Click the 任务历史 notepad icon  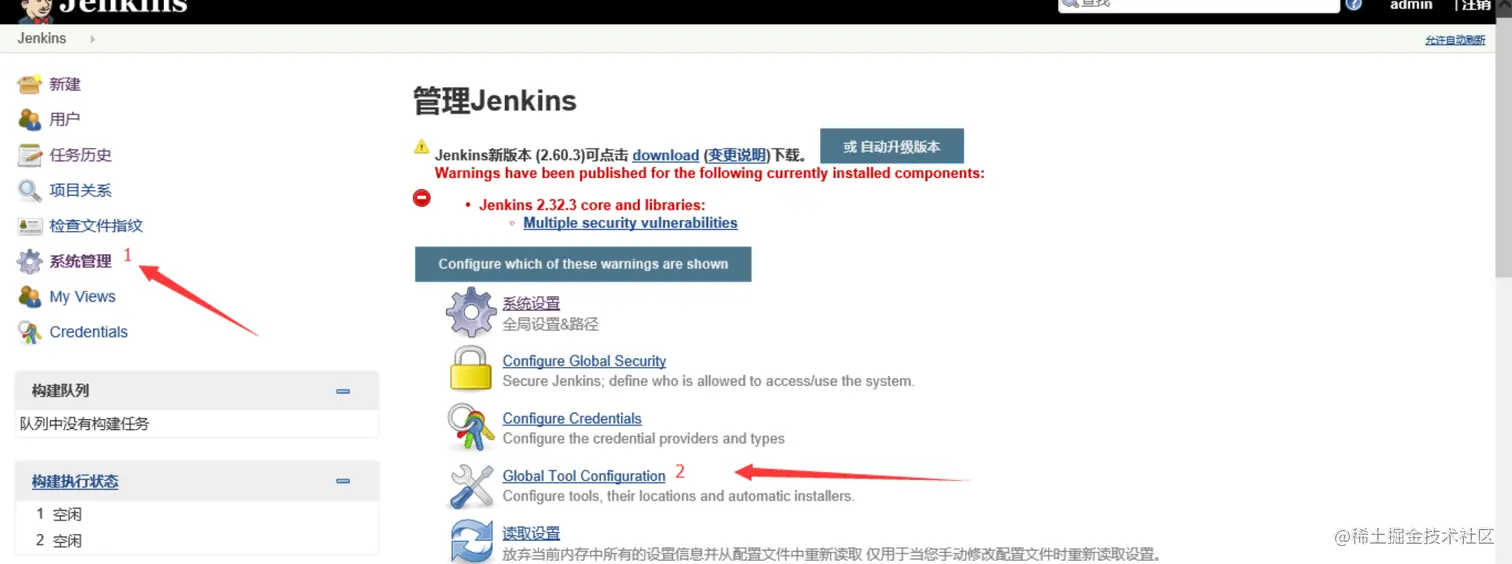pyautogui.click(x=30, y=155)
